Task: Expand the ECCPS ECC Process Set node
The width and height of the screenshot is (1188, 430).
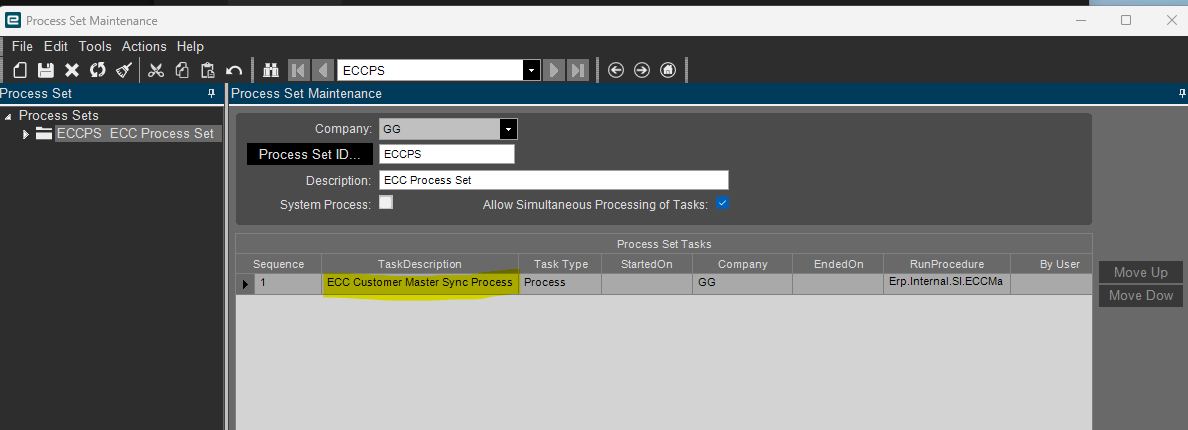Action: pos(25,134)
